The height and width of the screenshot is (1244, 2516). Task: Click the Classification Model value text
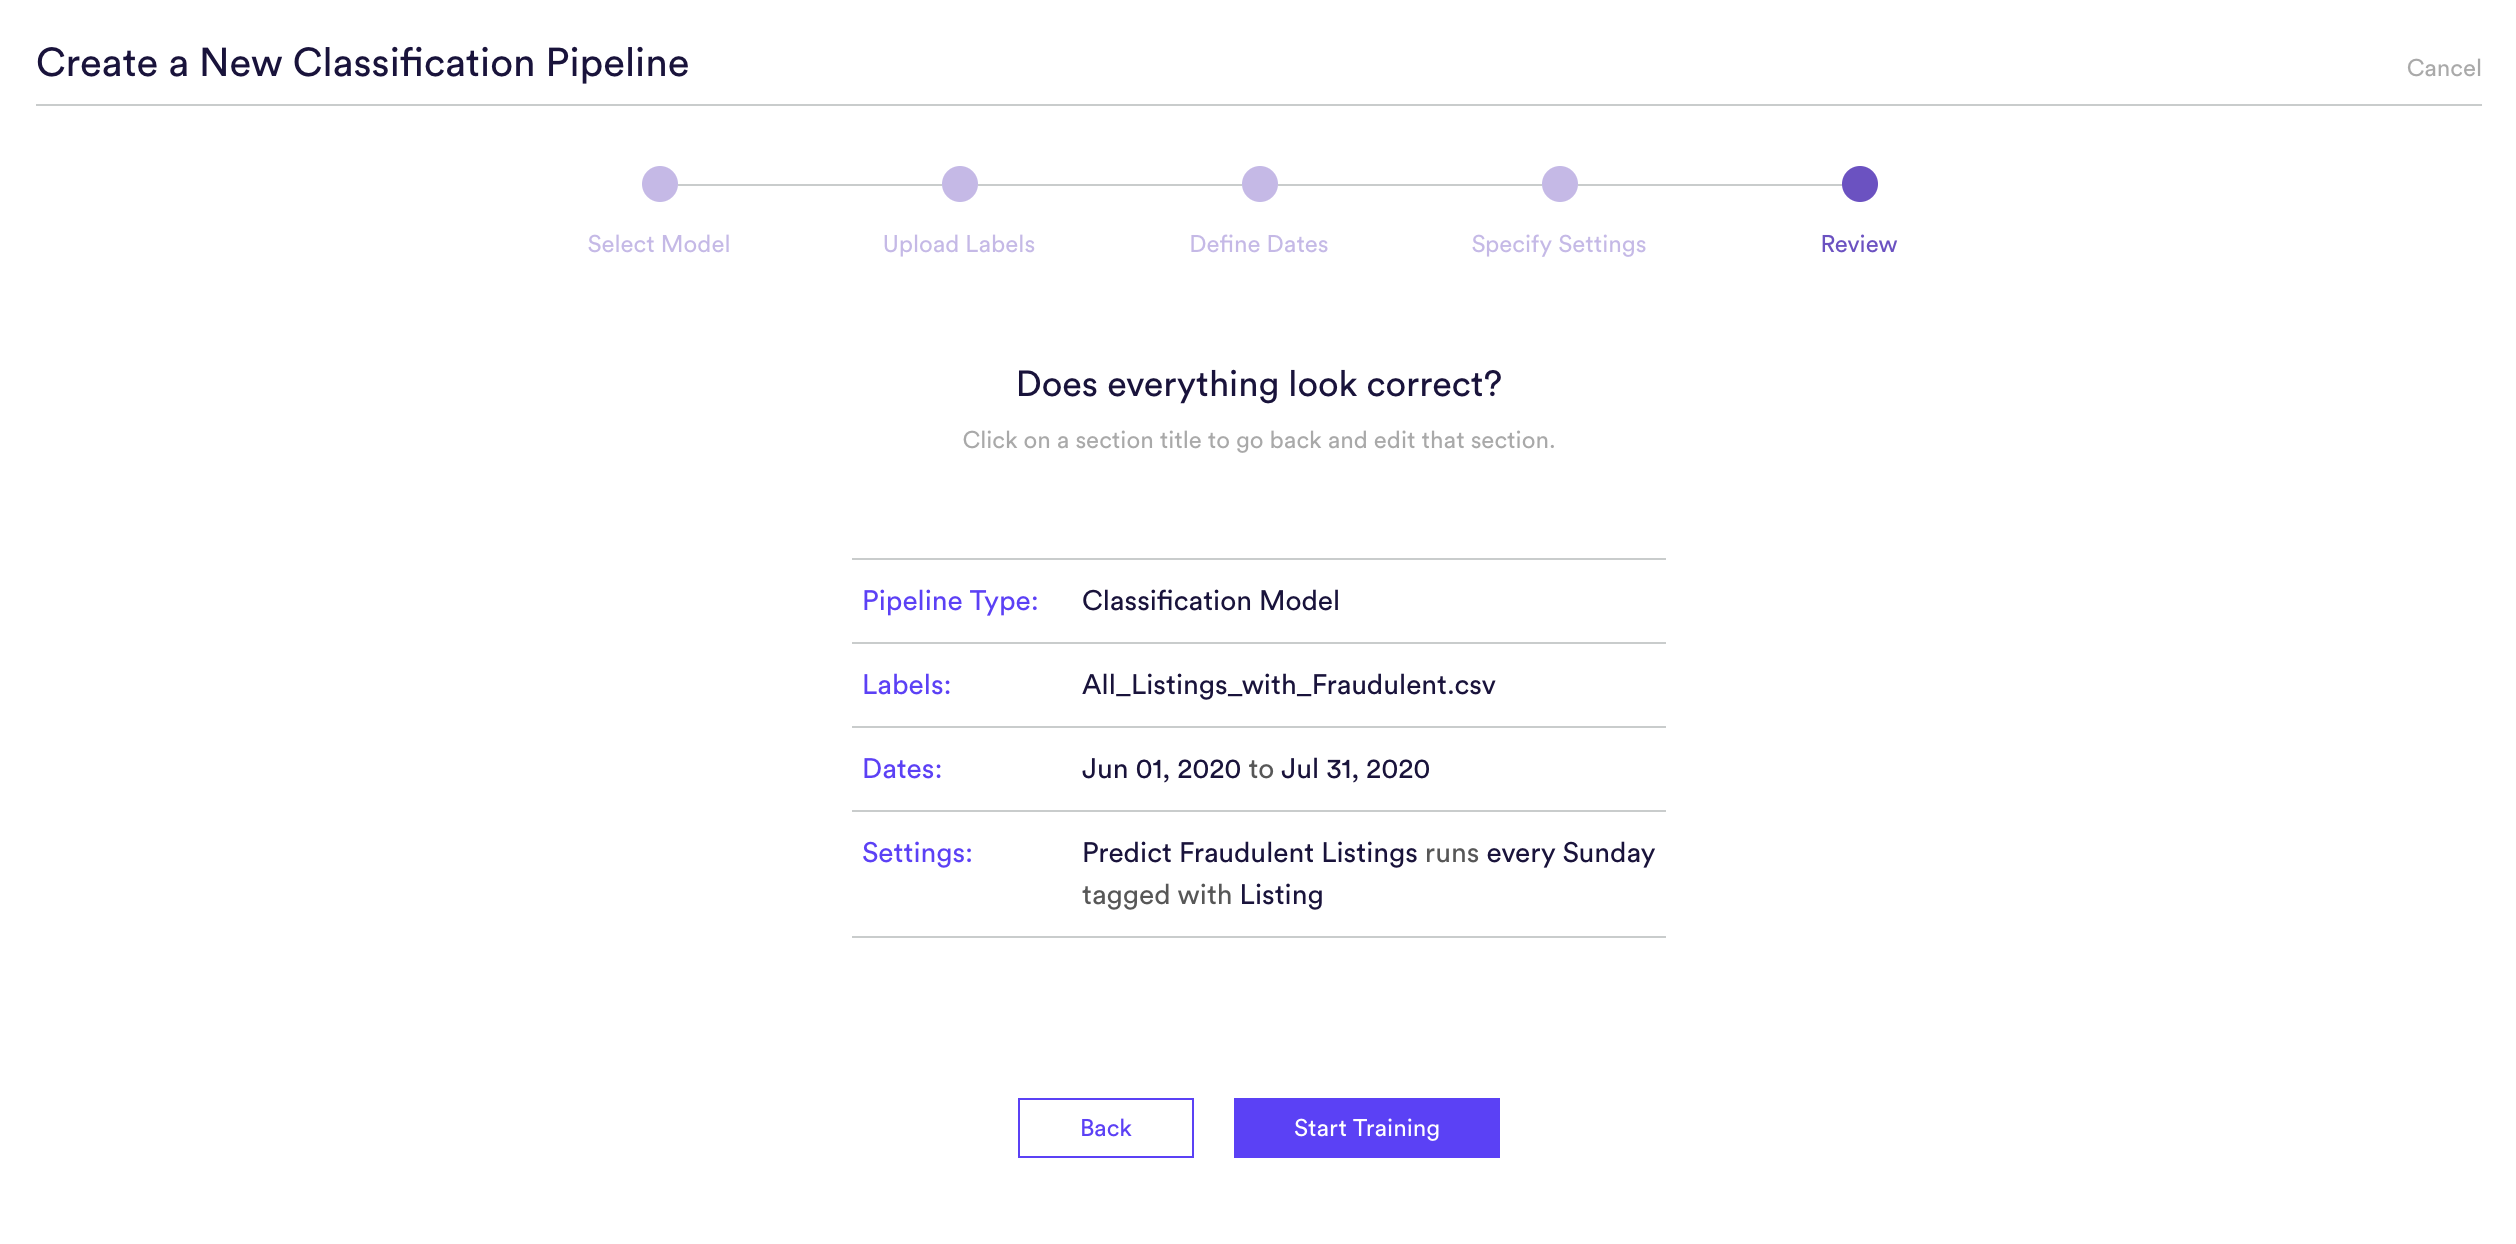point(1210,601)
